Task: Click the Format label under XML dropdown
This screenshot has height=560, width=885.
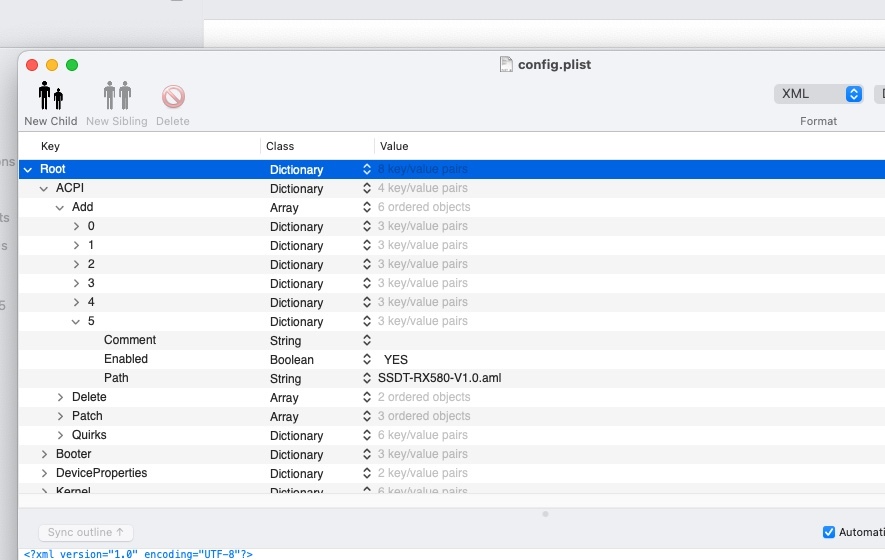Action: [818, 121]
